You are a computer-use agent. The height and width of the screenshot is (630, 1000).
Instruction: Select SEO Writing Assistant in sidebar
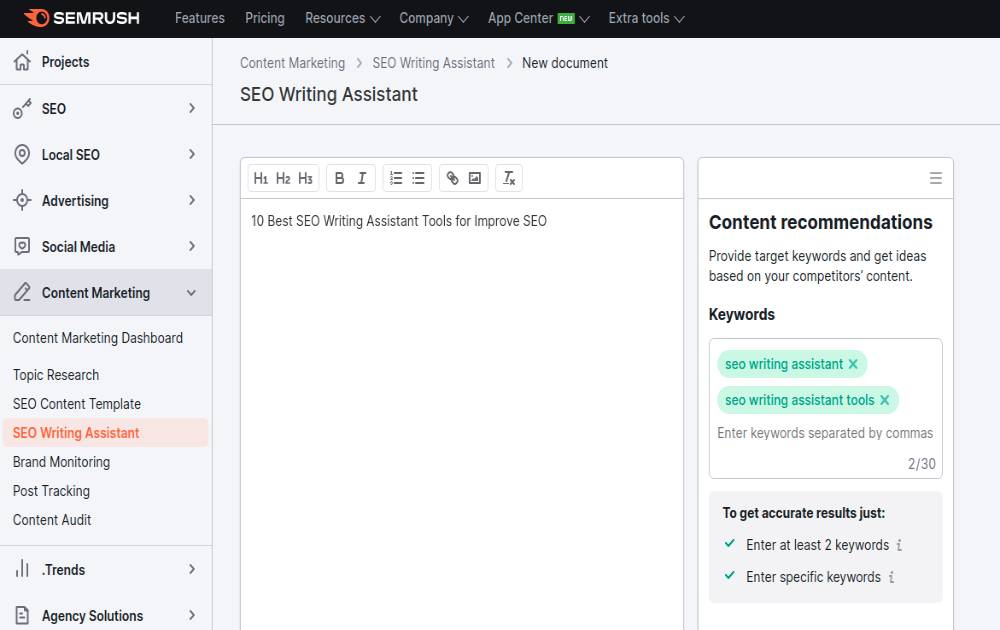tap(105, 432)
